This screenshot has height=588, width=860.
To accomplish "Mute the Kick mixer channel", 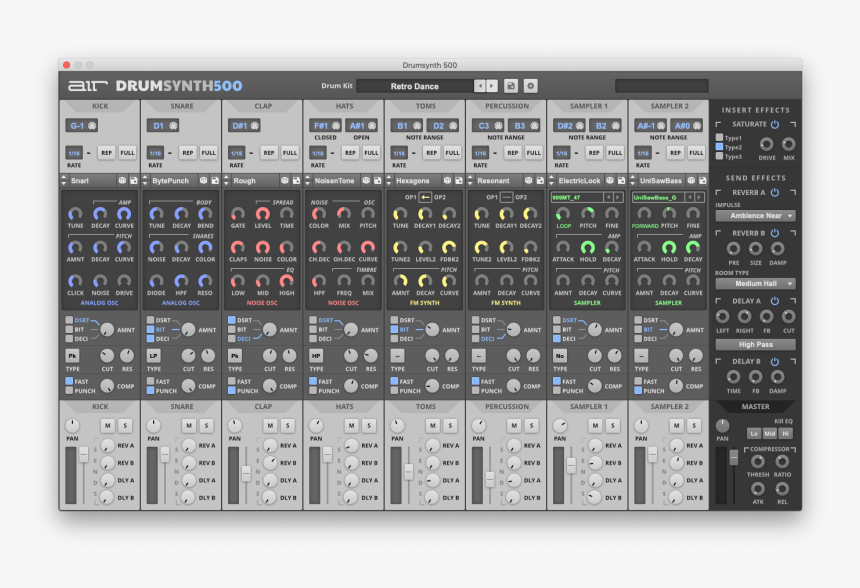I will (x=108, y=425).
